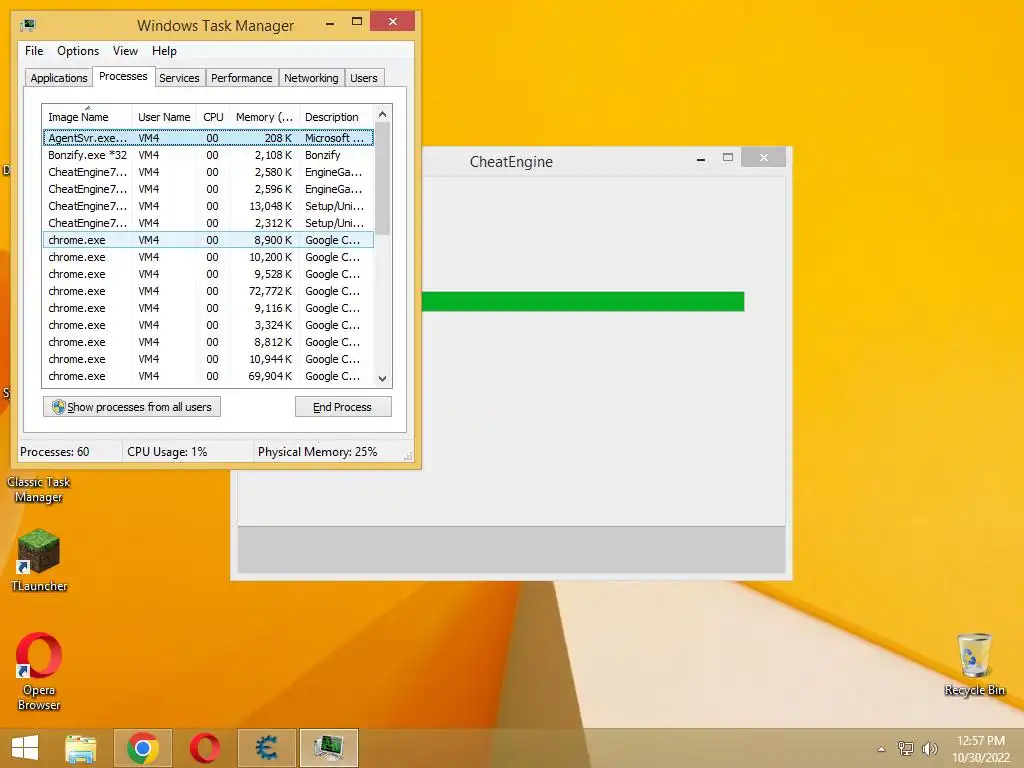1024x768 pixels.
Task: Select CheatEngine process using 2,580 K
Action: [x=208, y=172]
